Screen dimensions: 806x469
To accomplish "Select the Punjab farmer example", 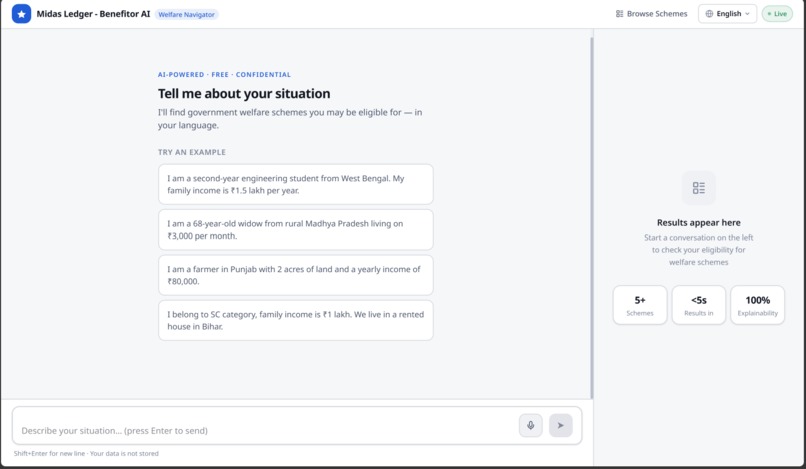I will click(x=296, y=275).
